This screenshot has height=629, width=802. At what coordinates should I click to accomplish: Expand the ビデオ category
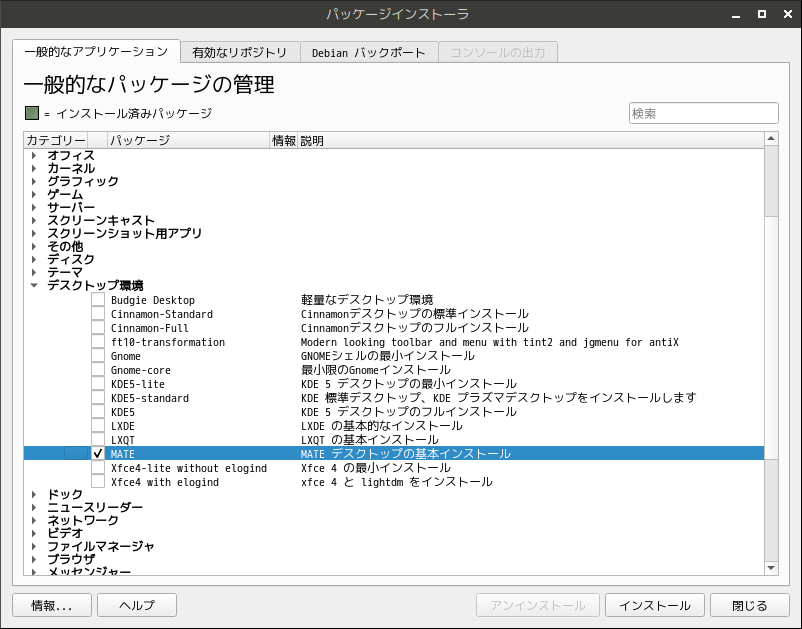coord(34,533)
